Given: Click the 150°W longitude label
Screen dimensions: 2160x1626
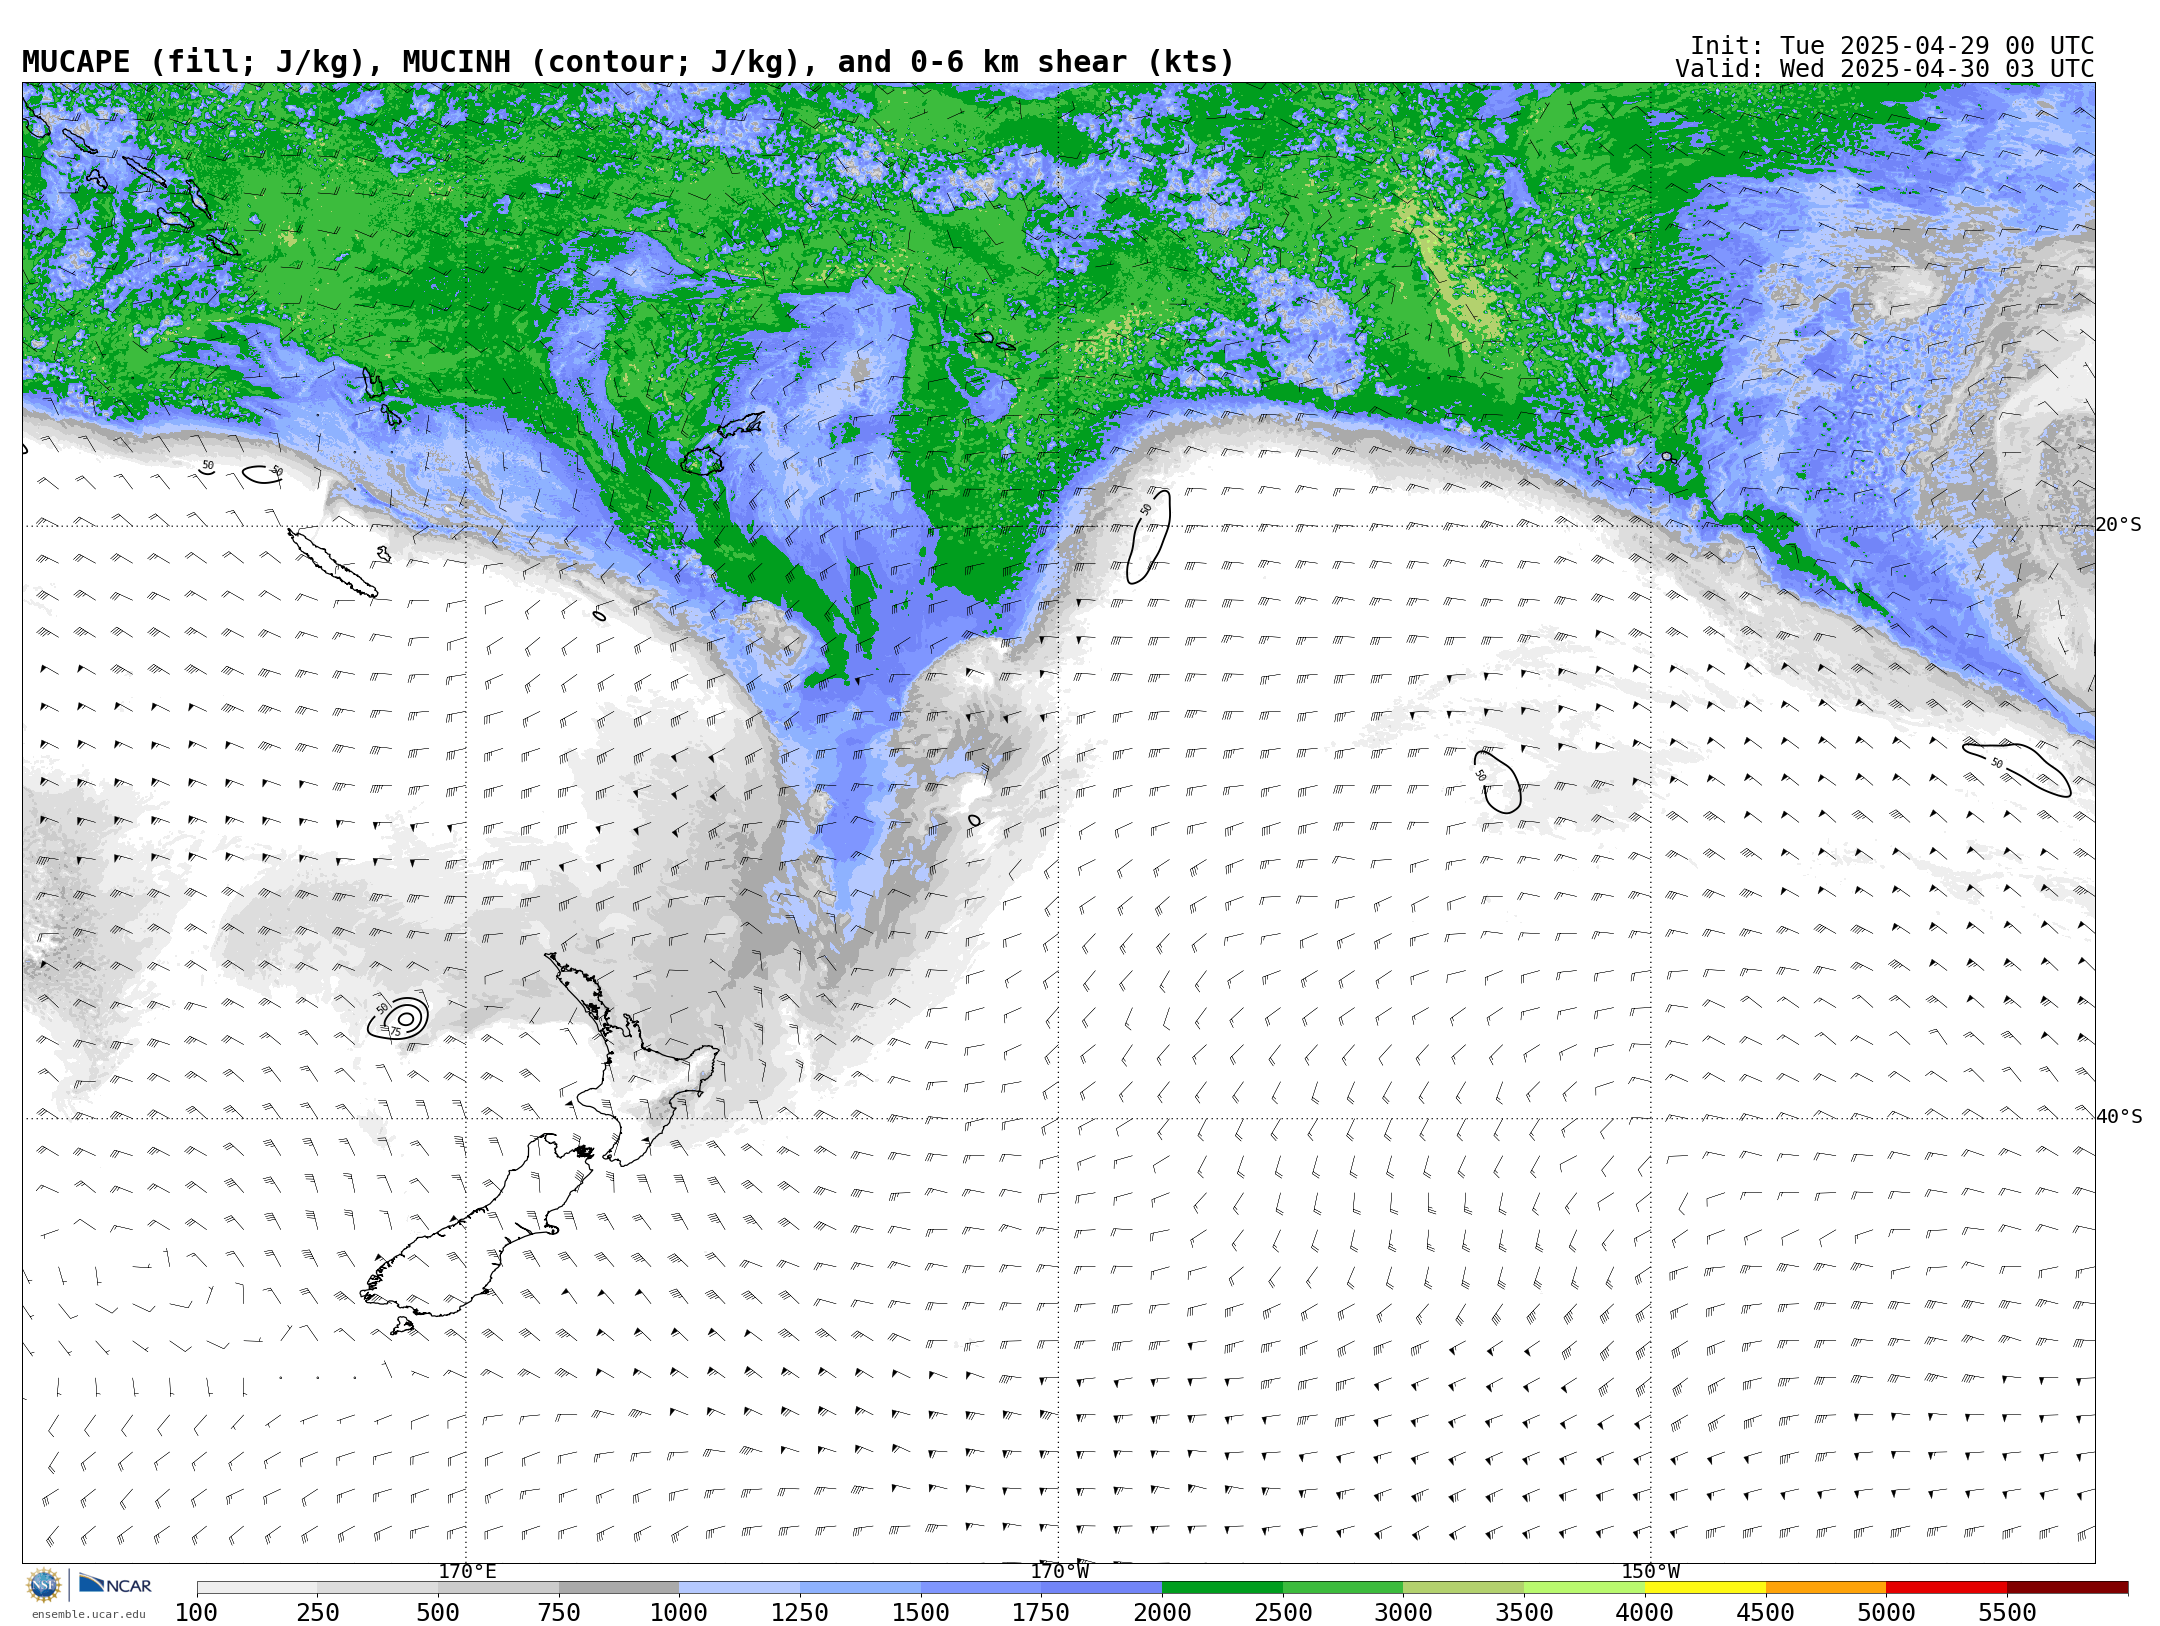Looking at the screenshot, I should pyautogui.click(x=1650, y=1572).
